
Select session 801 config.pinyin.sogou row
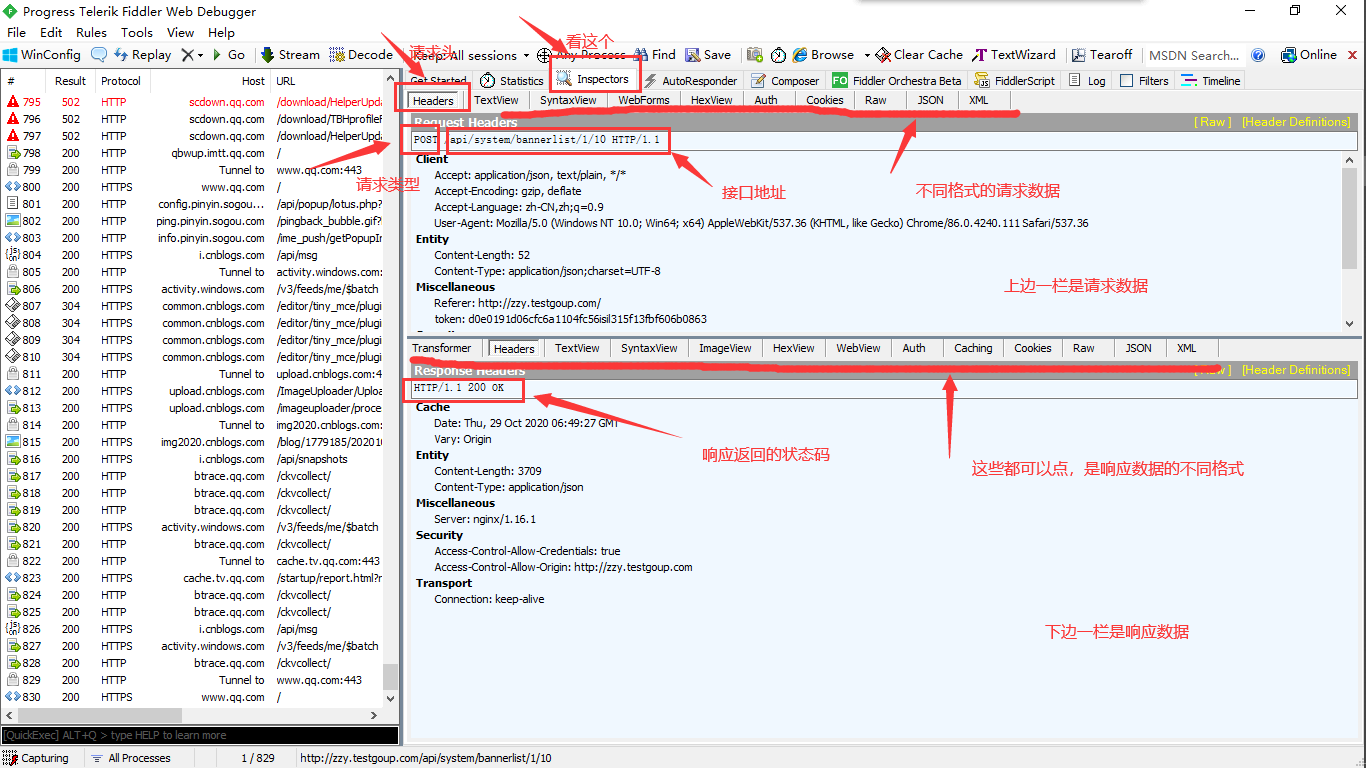point(192,204)
